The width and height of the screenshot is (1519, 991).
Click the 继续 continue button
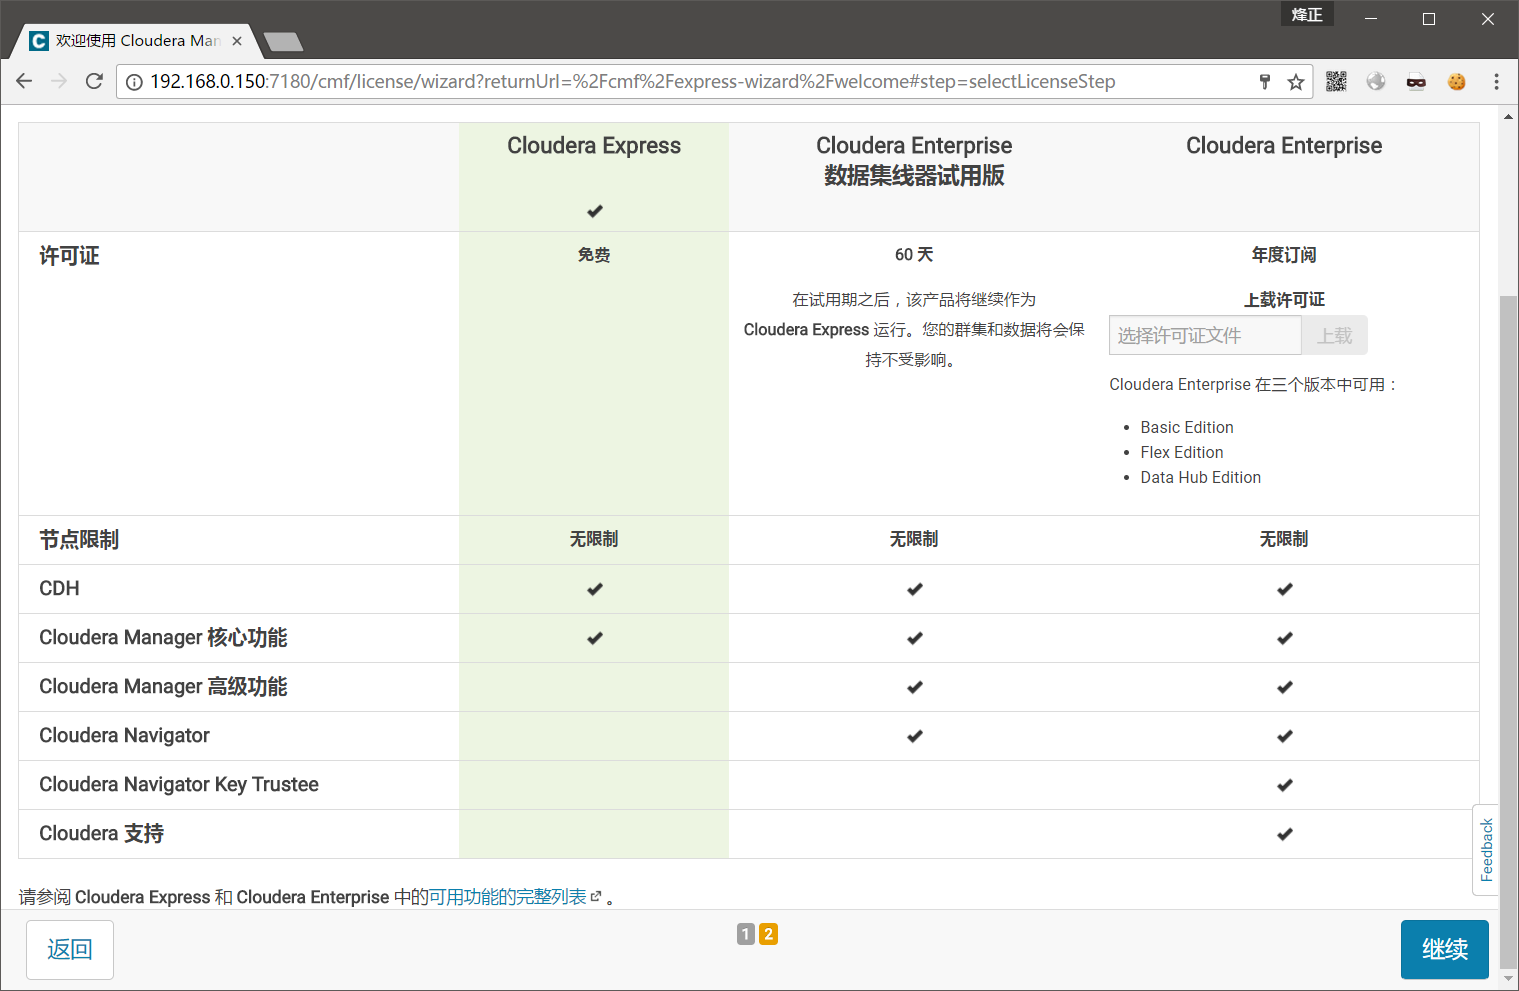1445,949
